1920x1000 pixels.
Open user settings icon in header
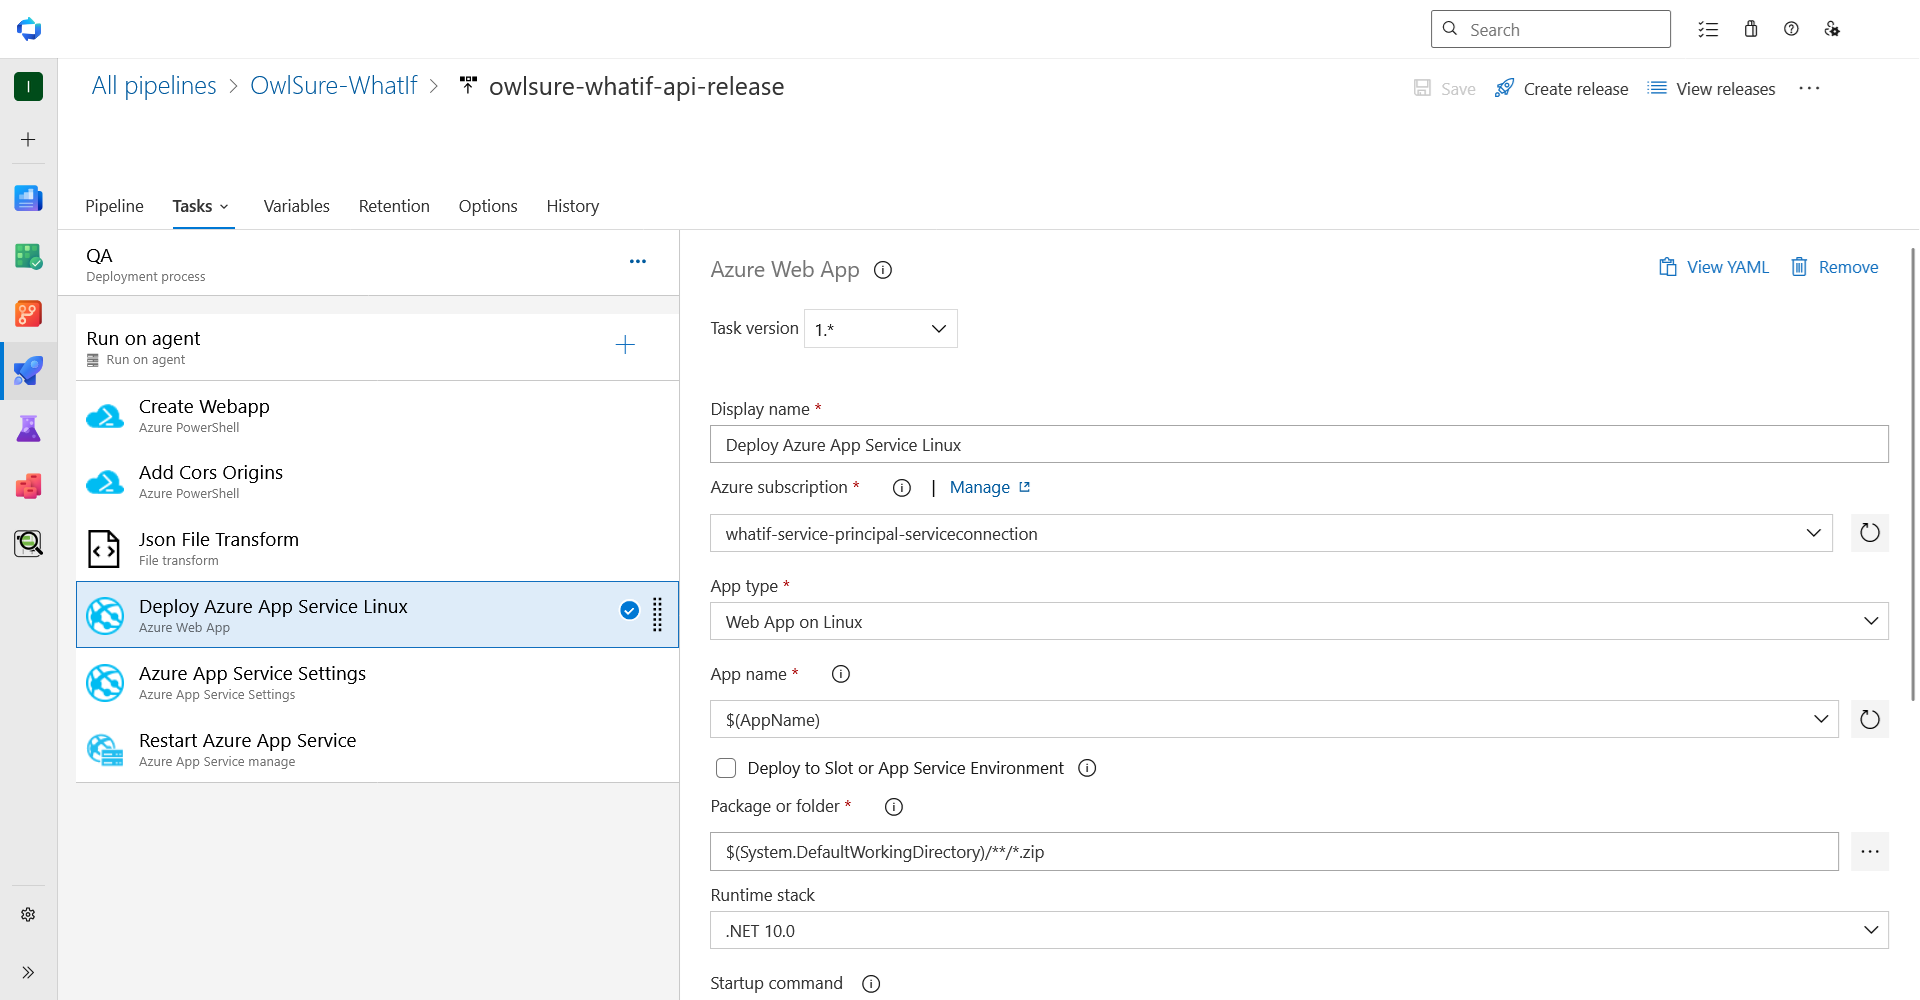pos(1832,29)
